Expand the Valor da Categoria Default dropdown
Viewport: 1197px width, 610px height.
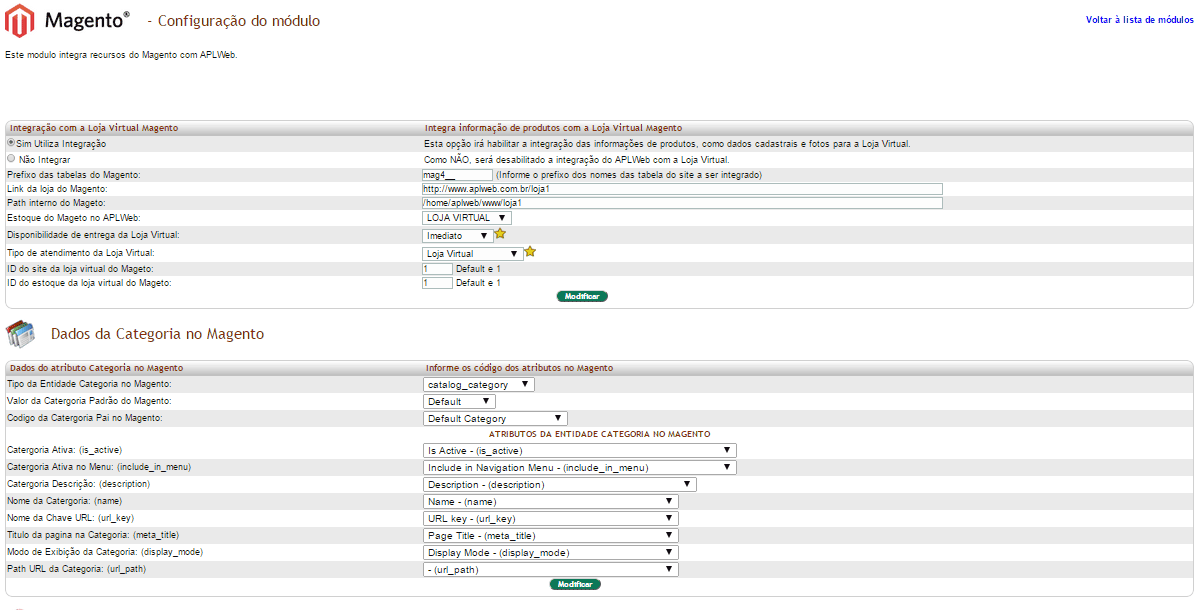tap(460, 402)
